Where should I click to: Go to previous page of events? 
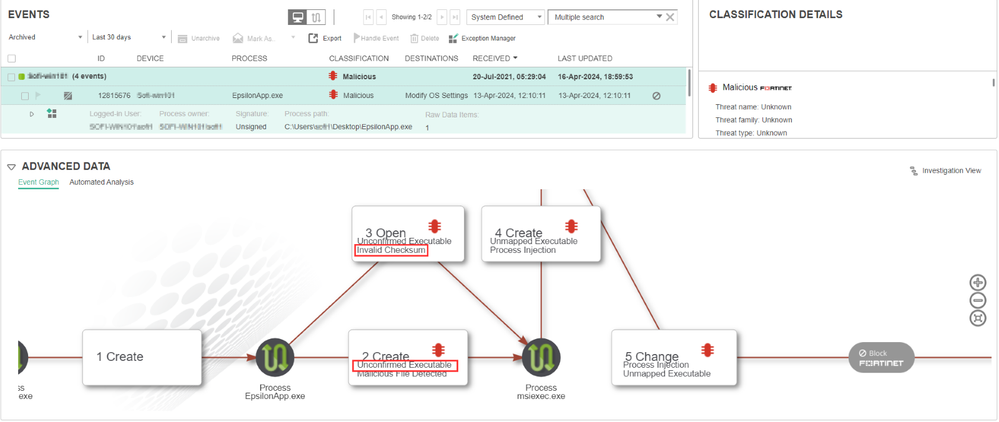pos(381,17)
